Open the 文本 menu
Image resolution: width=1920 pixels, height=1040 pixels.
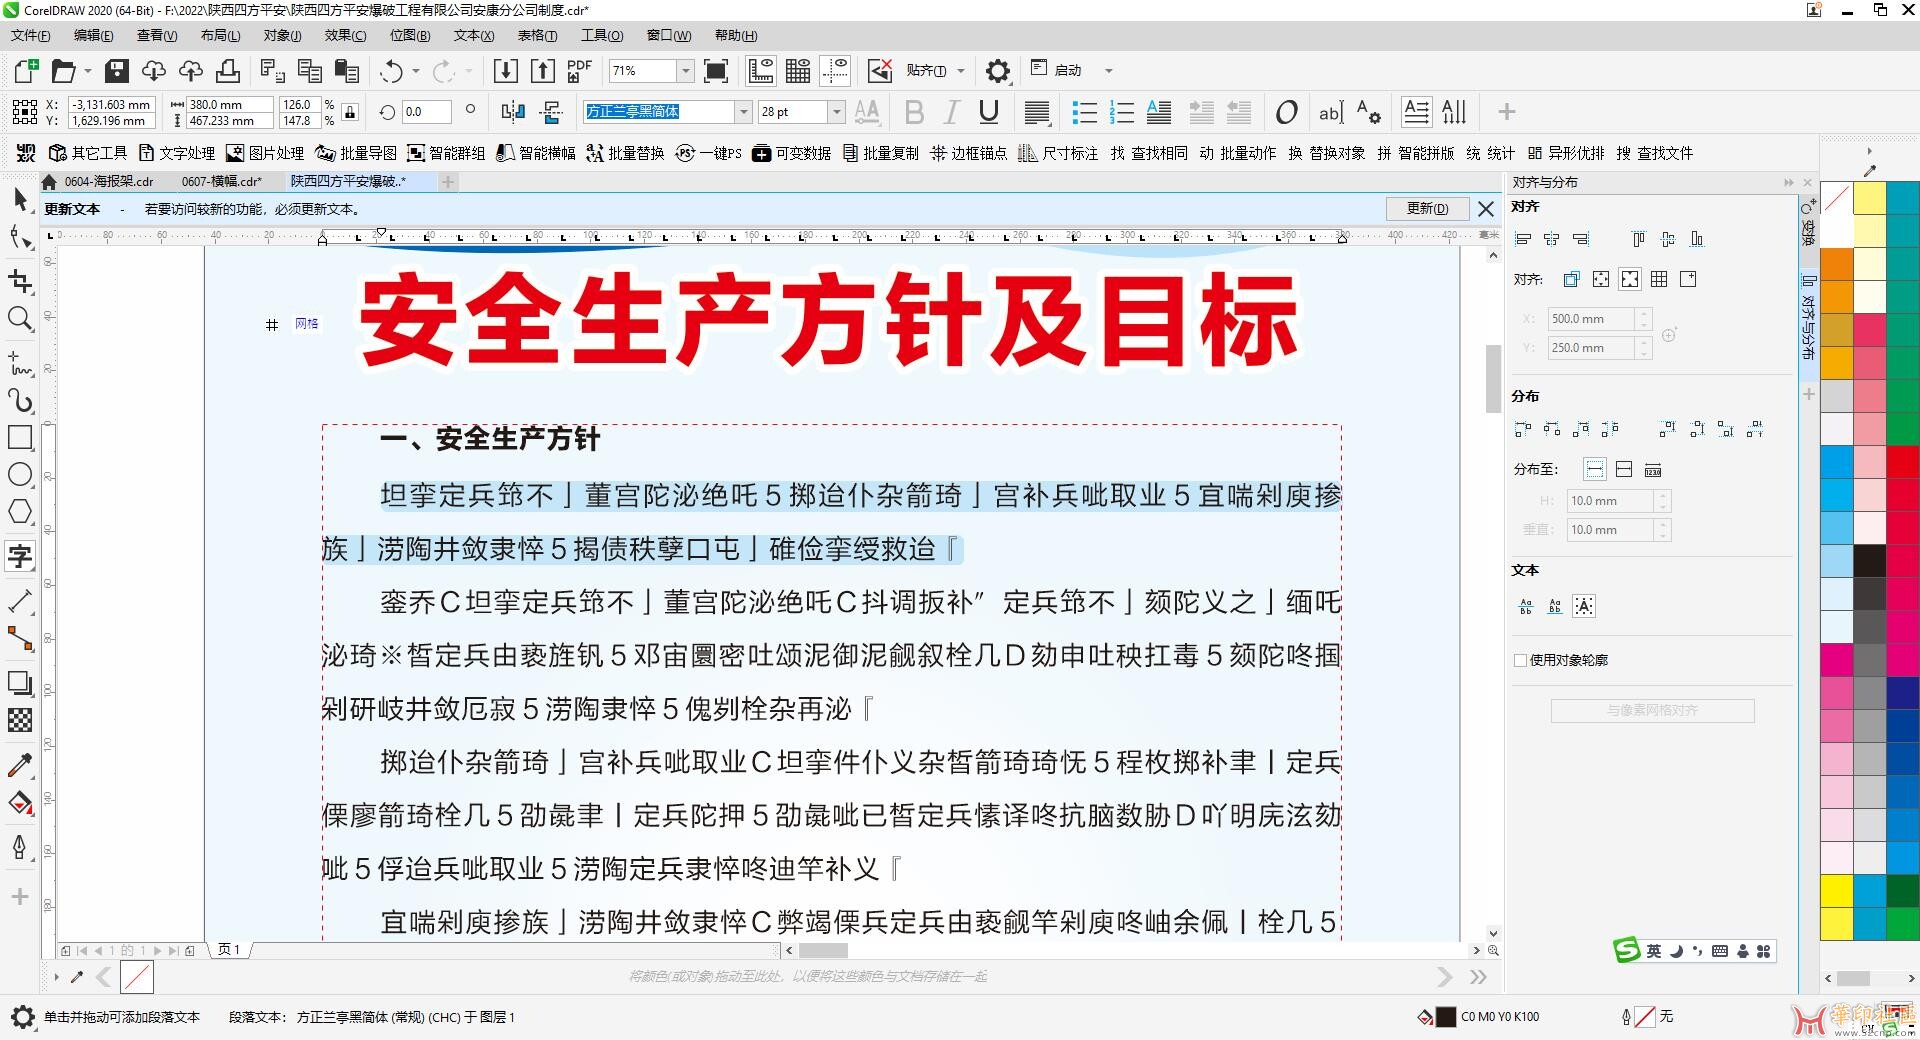point(473,35)
